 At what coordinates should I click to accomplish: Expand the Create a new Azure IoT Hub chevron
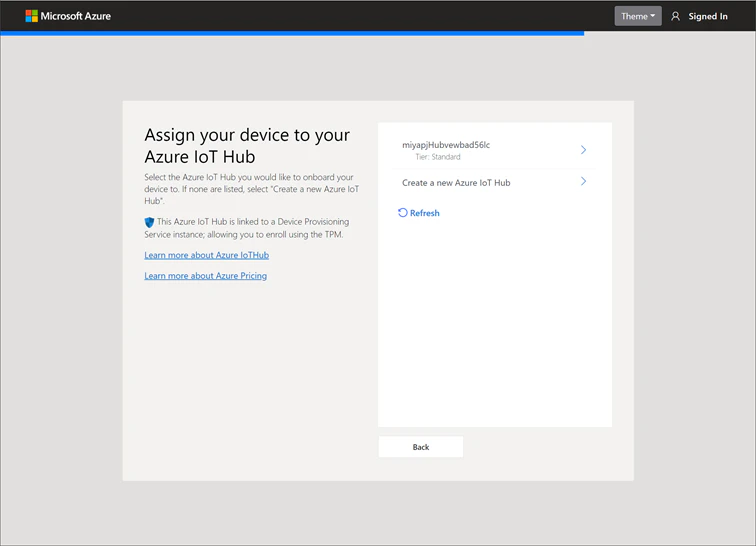pyautogui.click(x=583, y=182)
